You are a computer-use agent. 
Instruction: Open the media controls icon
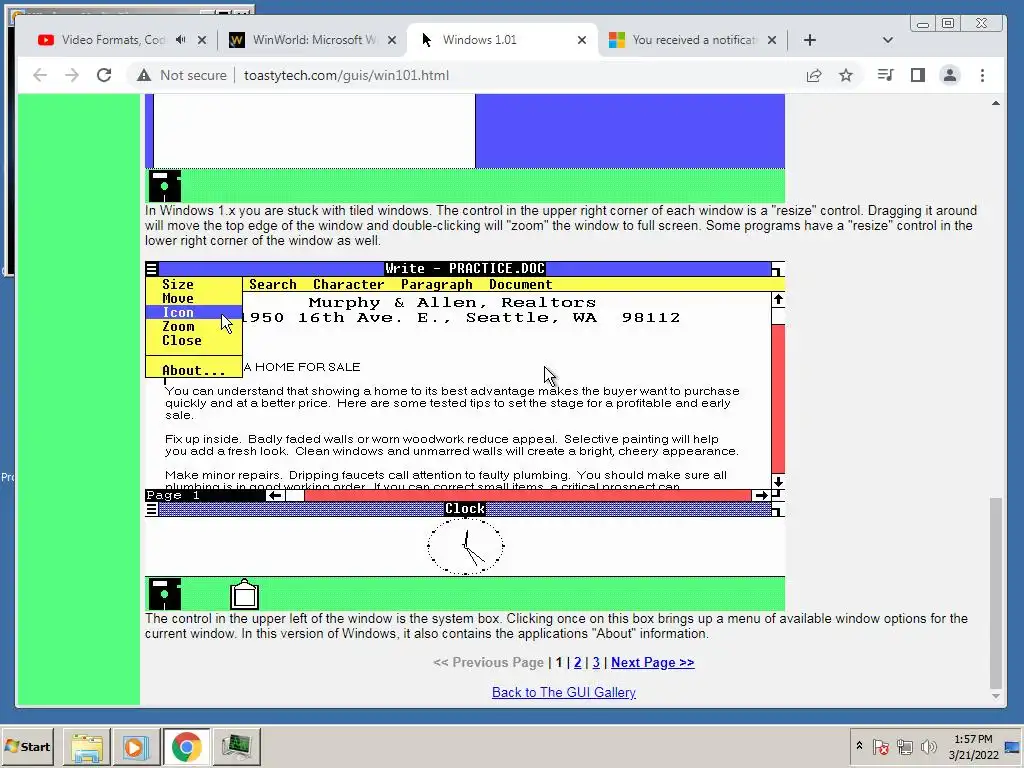click(886, 75)
